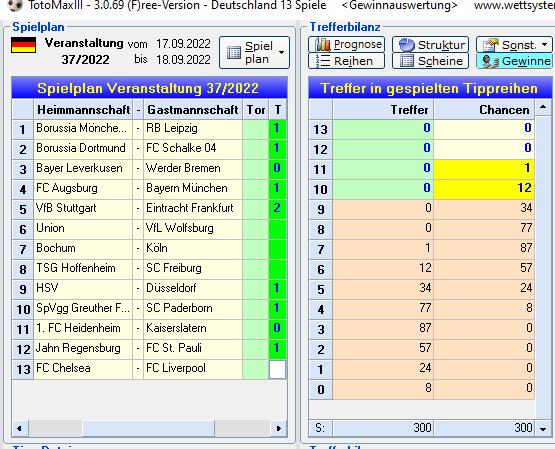555x449 pixels.
Task: Select the FC Schalke 04 cell
Action: pyautogui.click(x=193, y=149)
